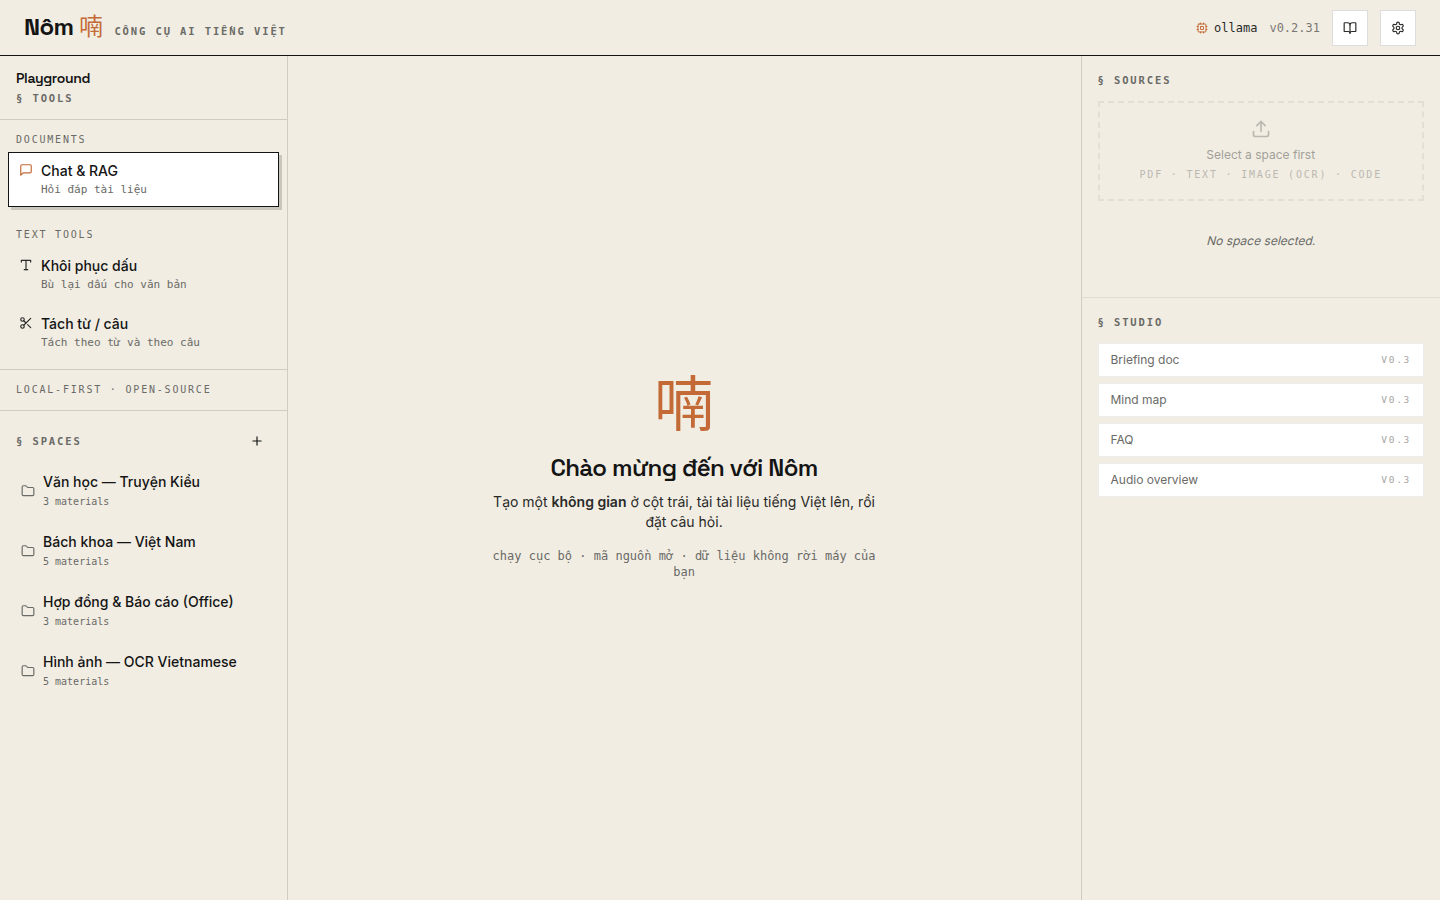Click the V0.3 badge on Audio overview
The width and height of the screenshot is (1440, 900).
click(x=1395, y=480)
